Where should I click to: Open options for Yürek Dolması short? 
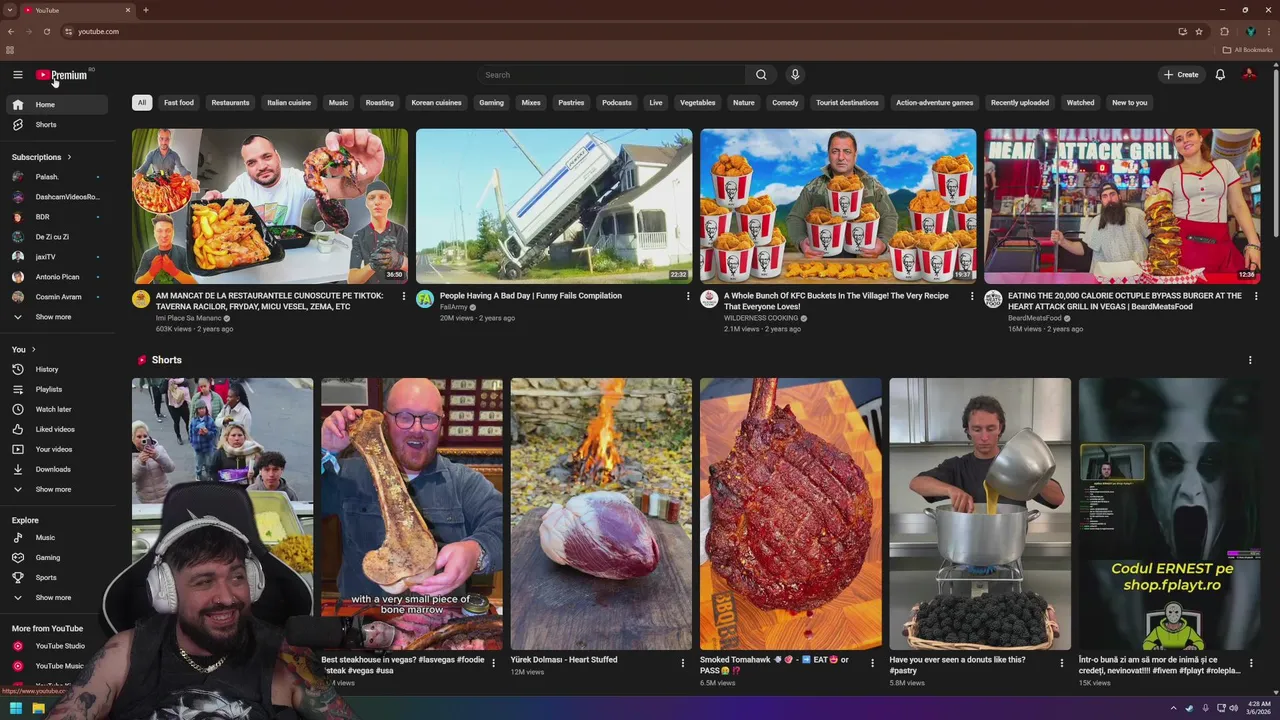click(x=683, y=663)
